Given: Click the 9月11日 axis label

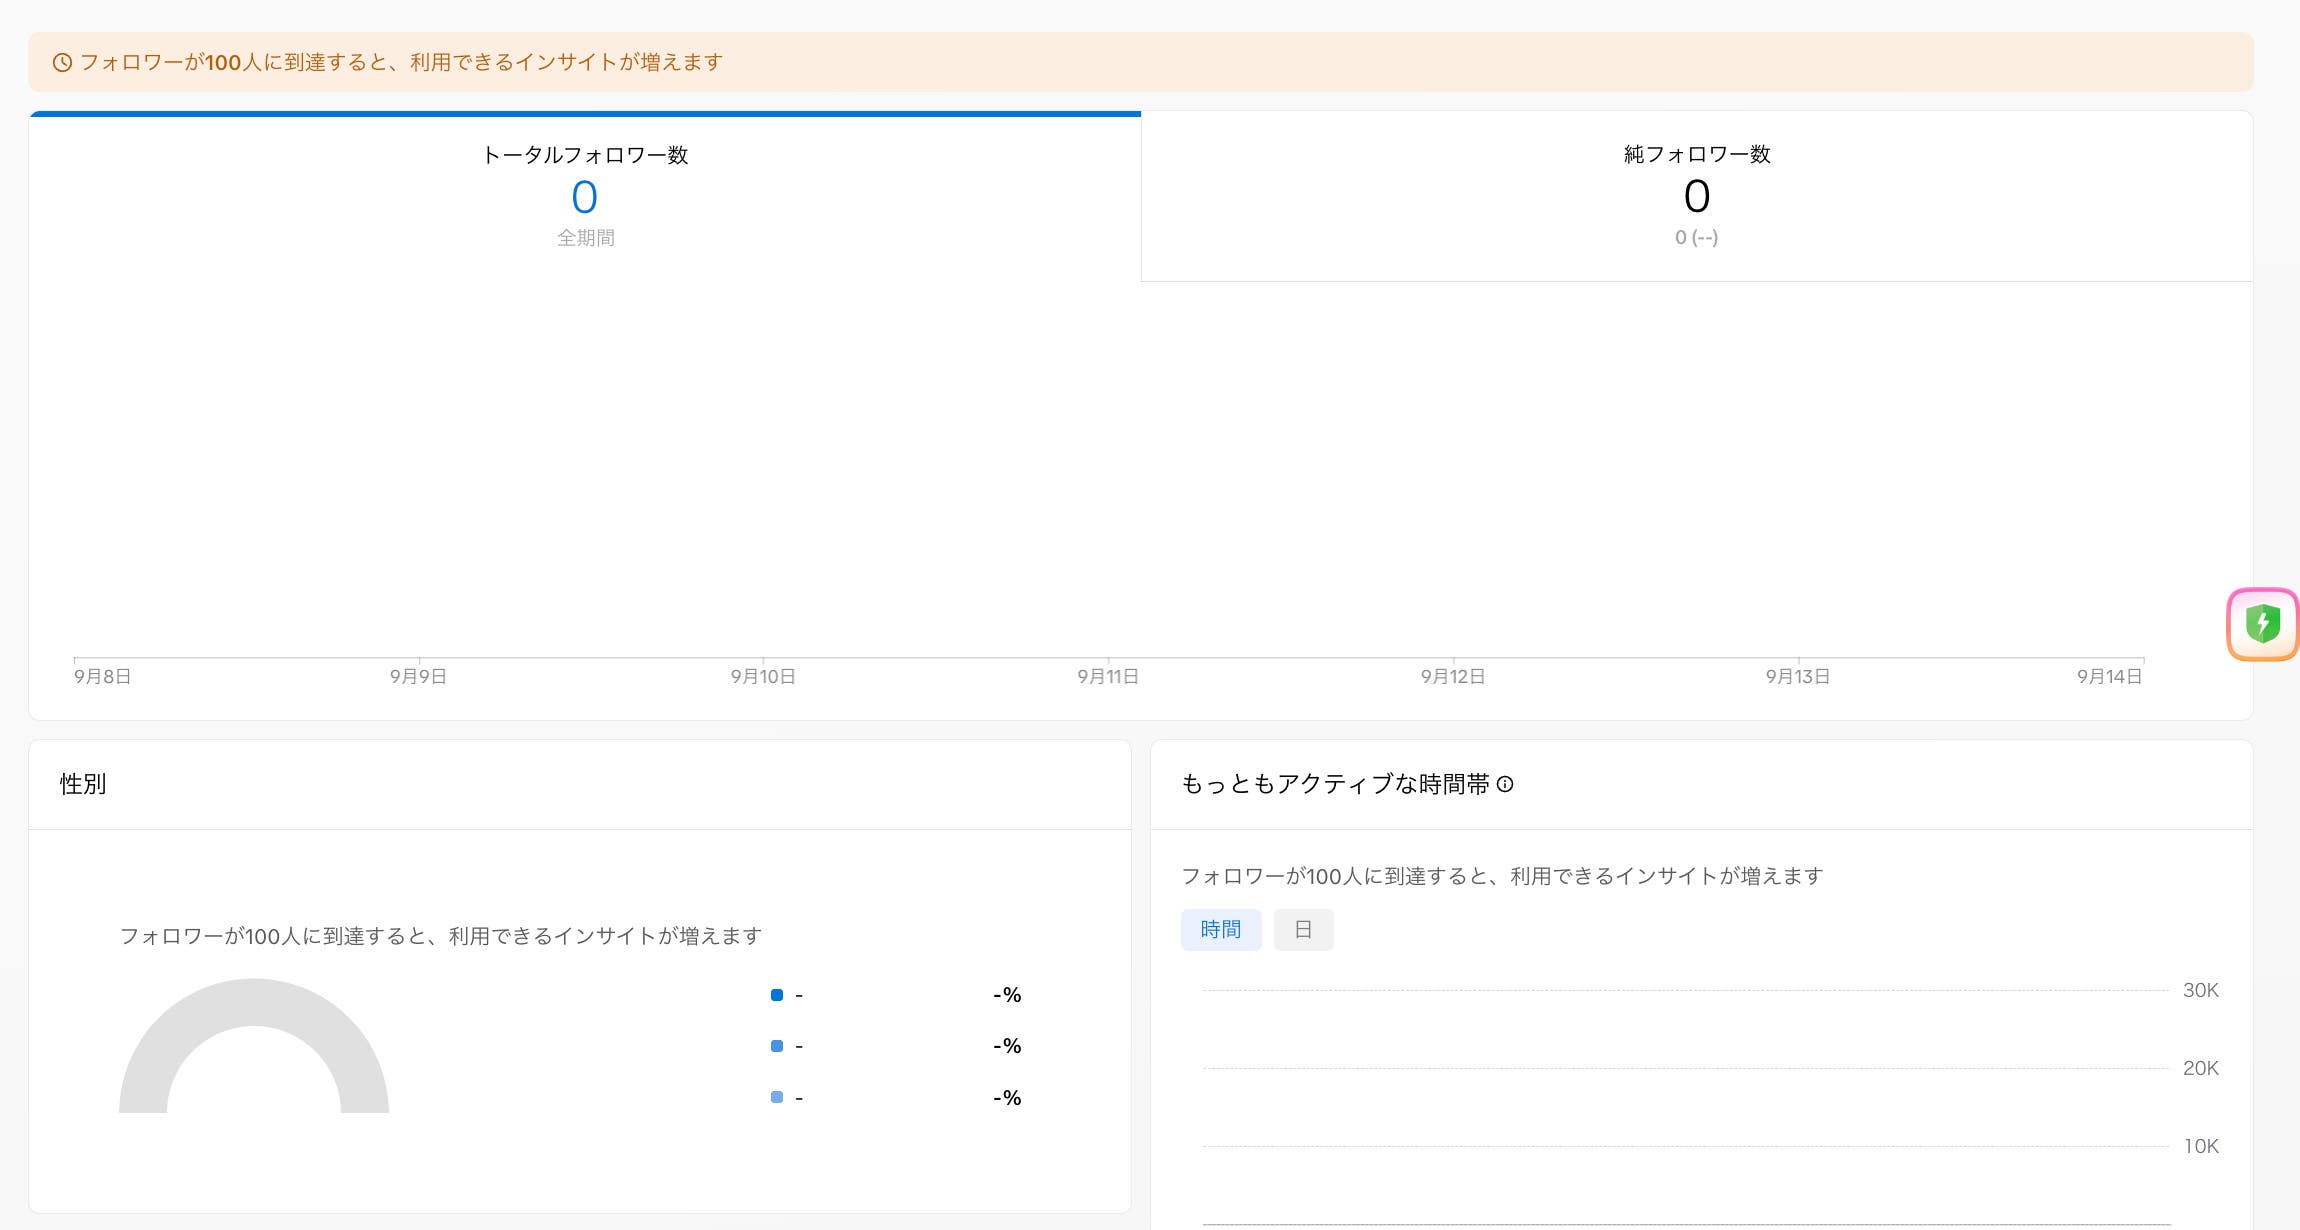Looking at the screenshot, I should tap(1108, 677).
